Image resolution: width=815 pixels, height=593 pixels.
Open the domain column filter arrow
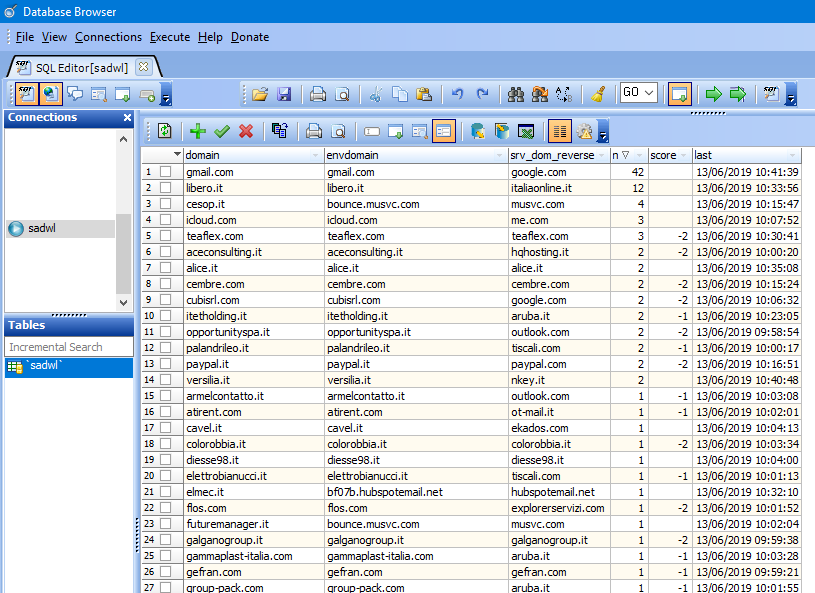point(316,155)
